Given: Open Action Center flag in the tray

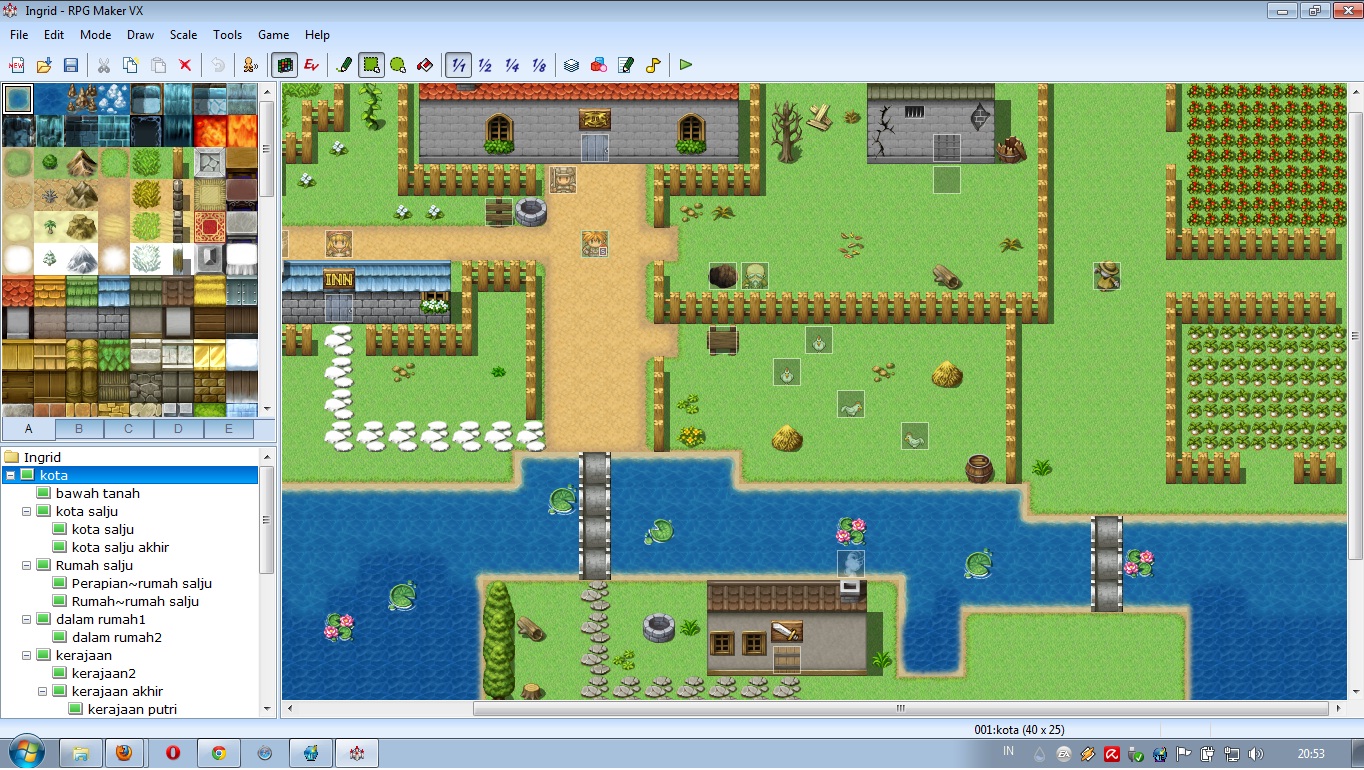Looking at the screenshot, I should click(x=1184, y=754).
